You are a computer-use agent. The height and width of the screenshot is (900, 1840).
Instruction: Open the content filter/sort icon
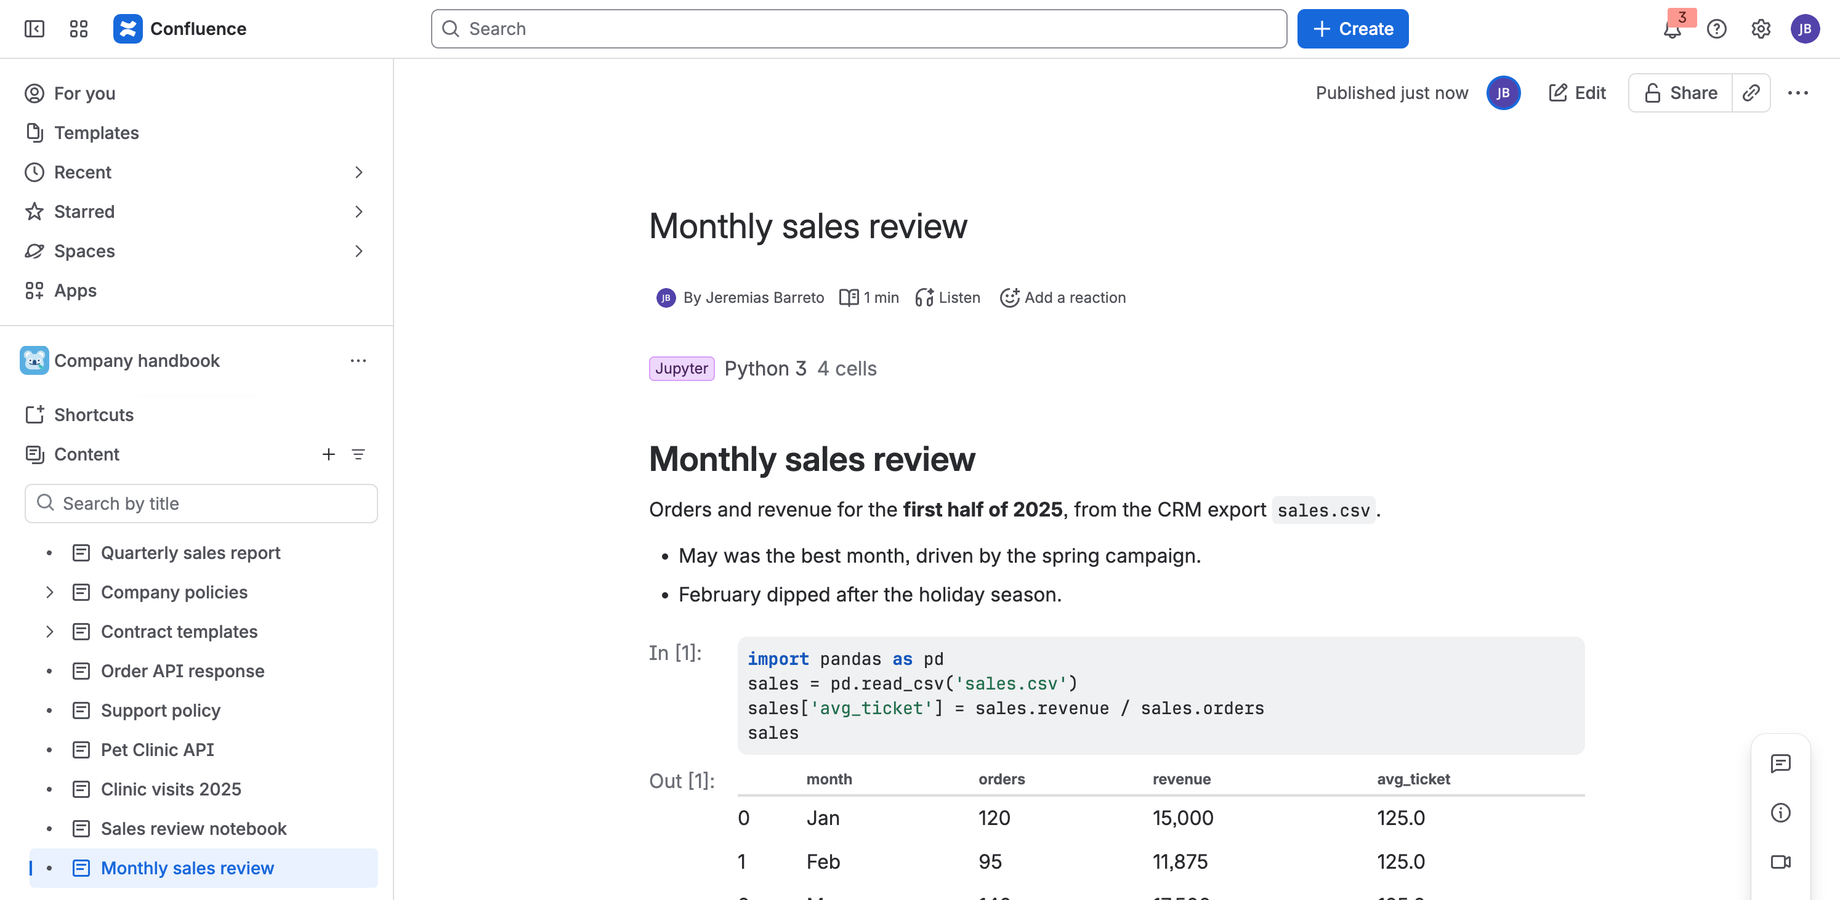(x=358, y=455)
